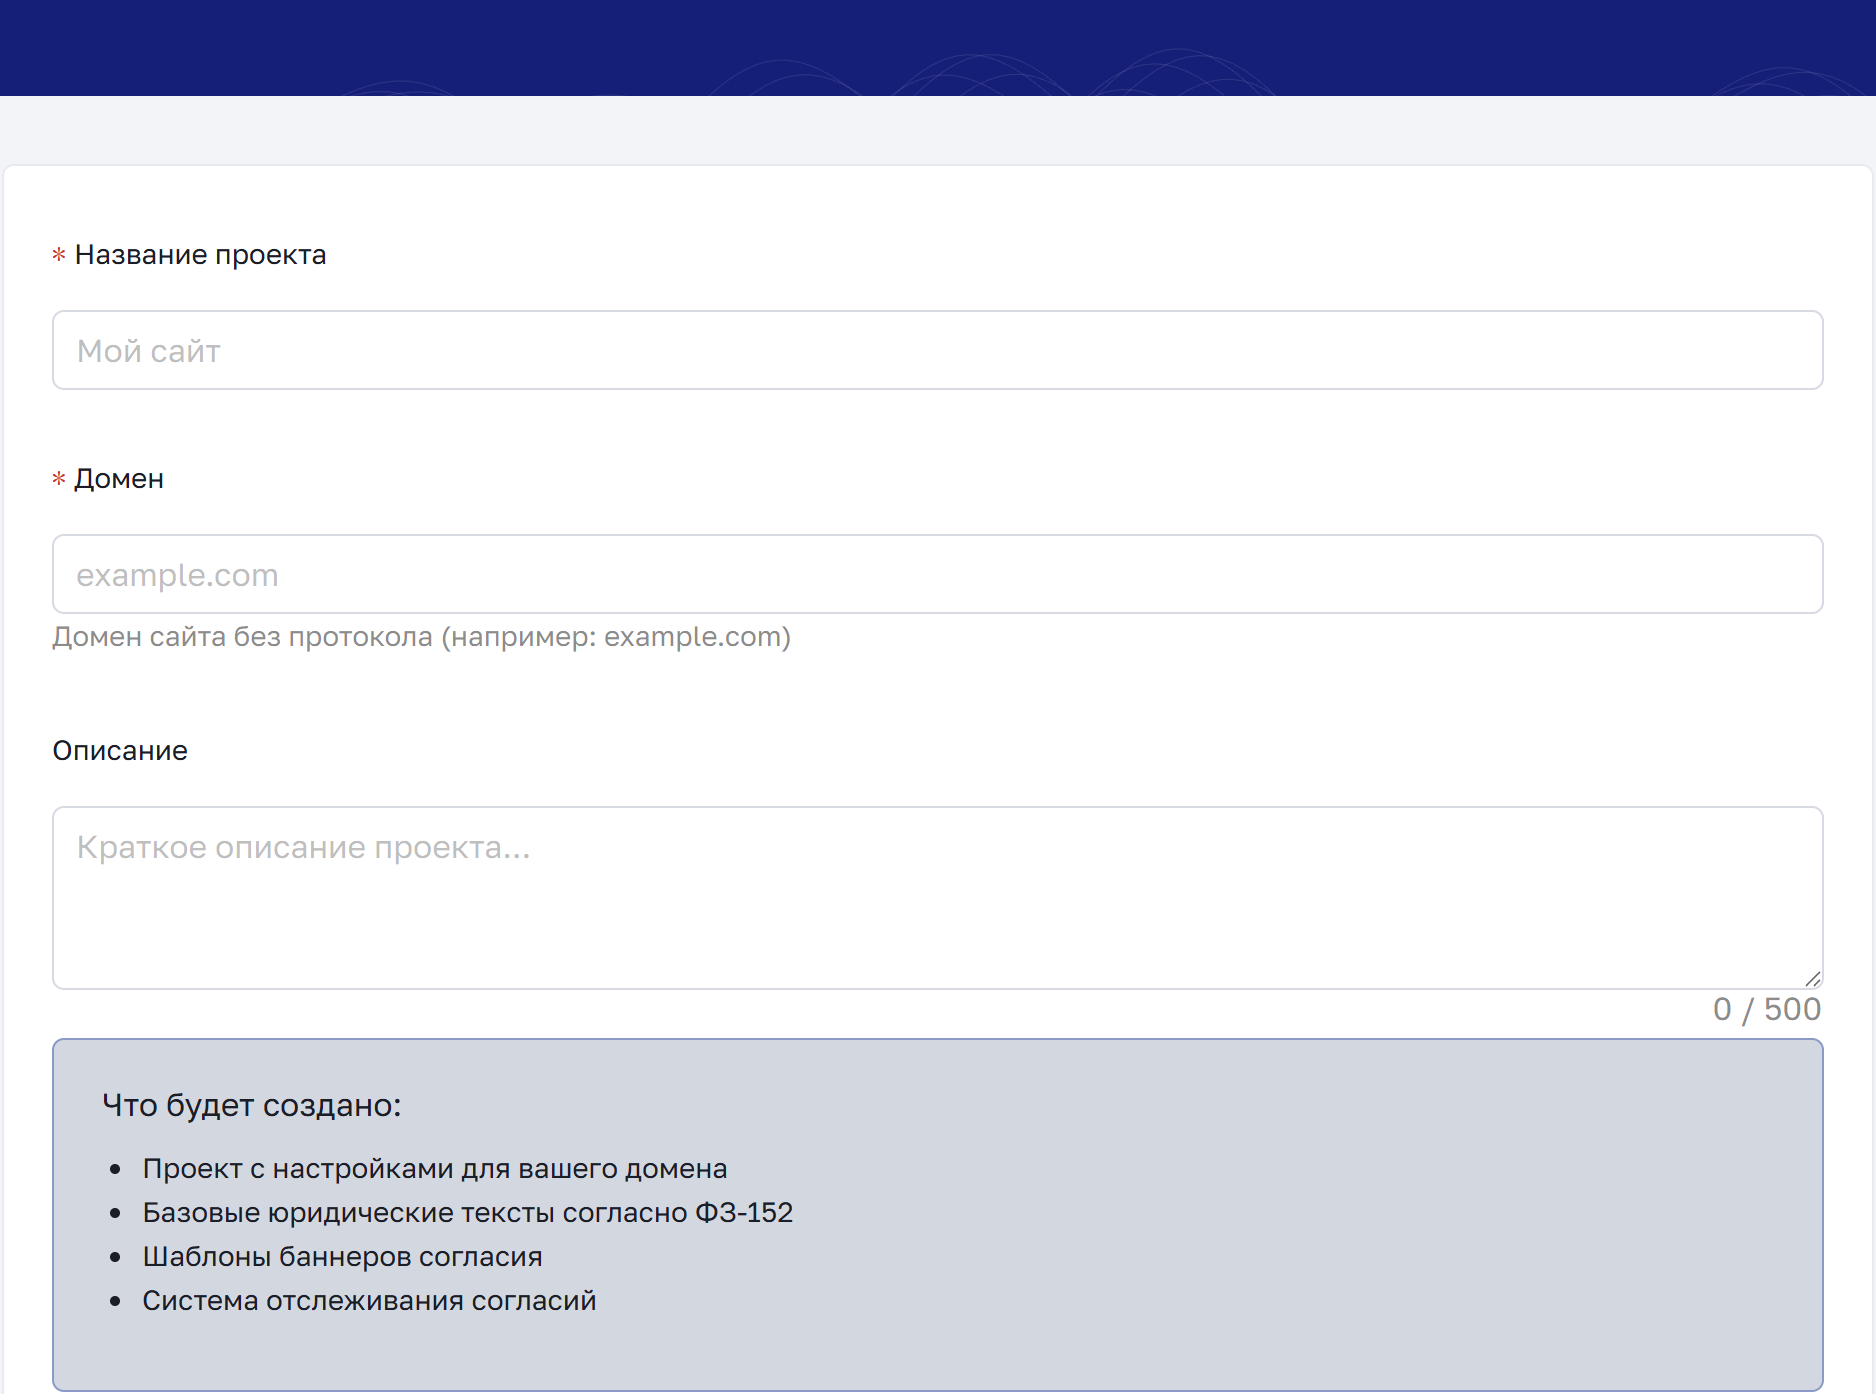Click 'Шаблоны баннеров согласия' list item

(x=343, y=1257)
